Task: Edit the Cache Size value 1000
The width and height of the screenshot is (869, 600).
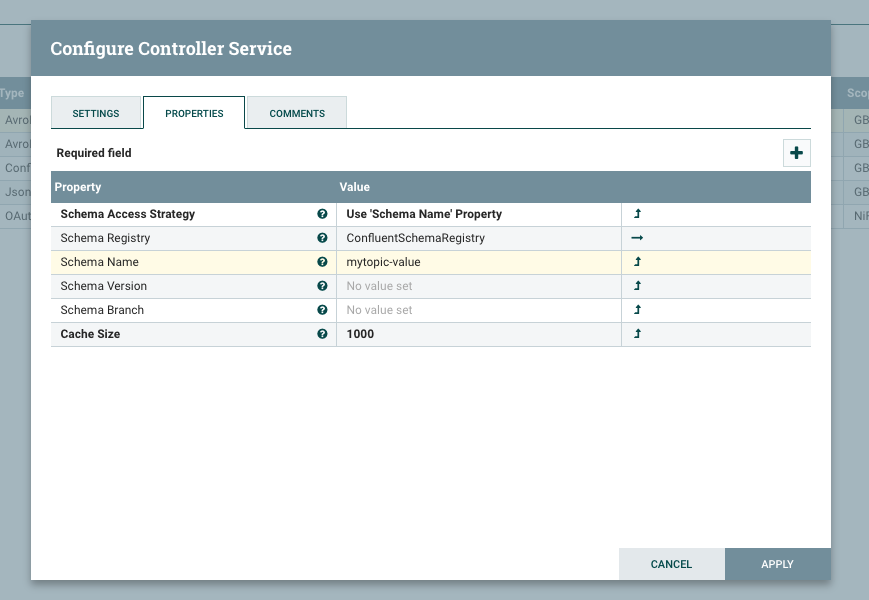Action: (478, 334)
